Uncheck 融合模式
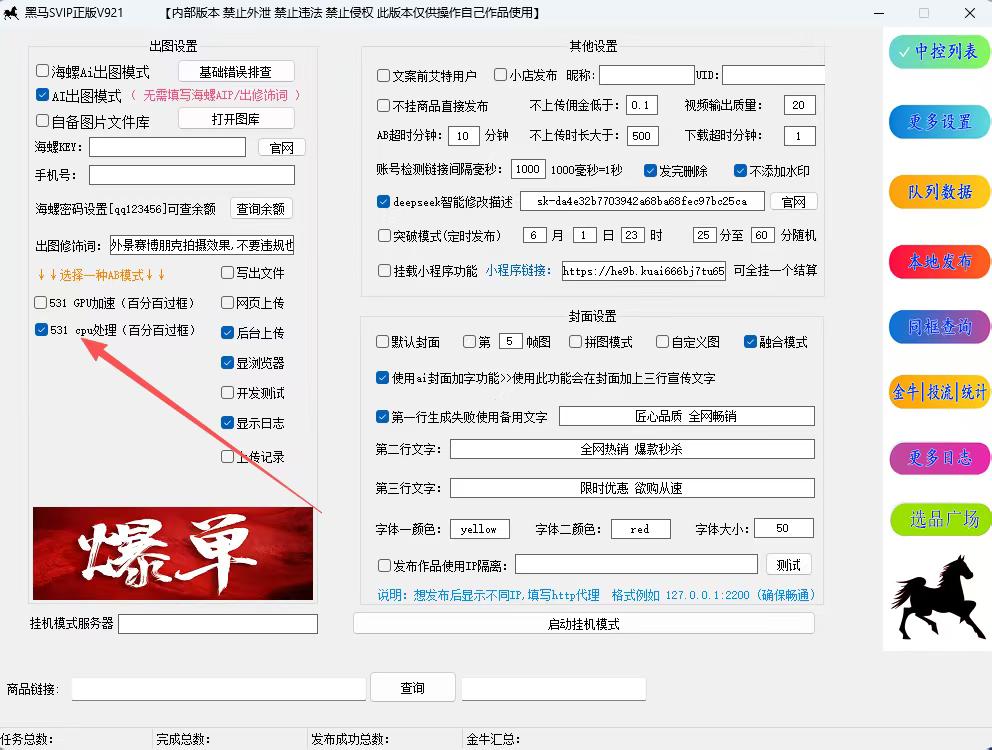This screenshot has width=992, height=750. pos(750,342)
